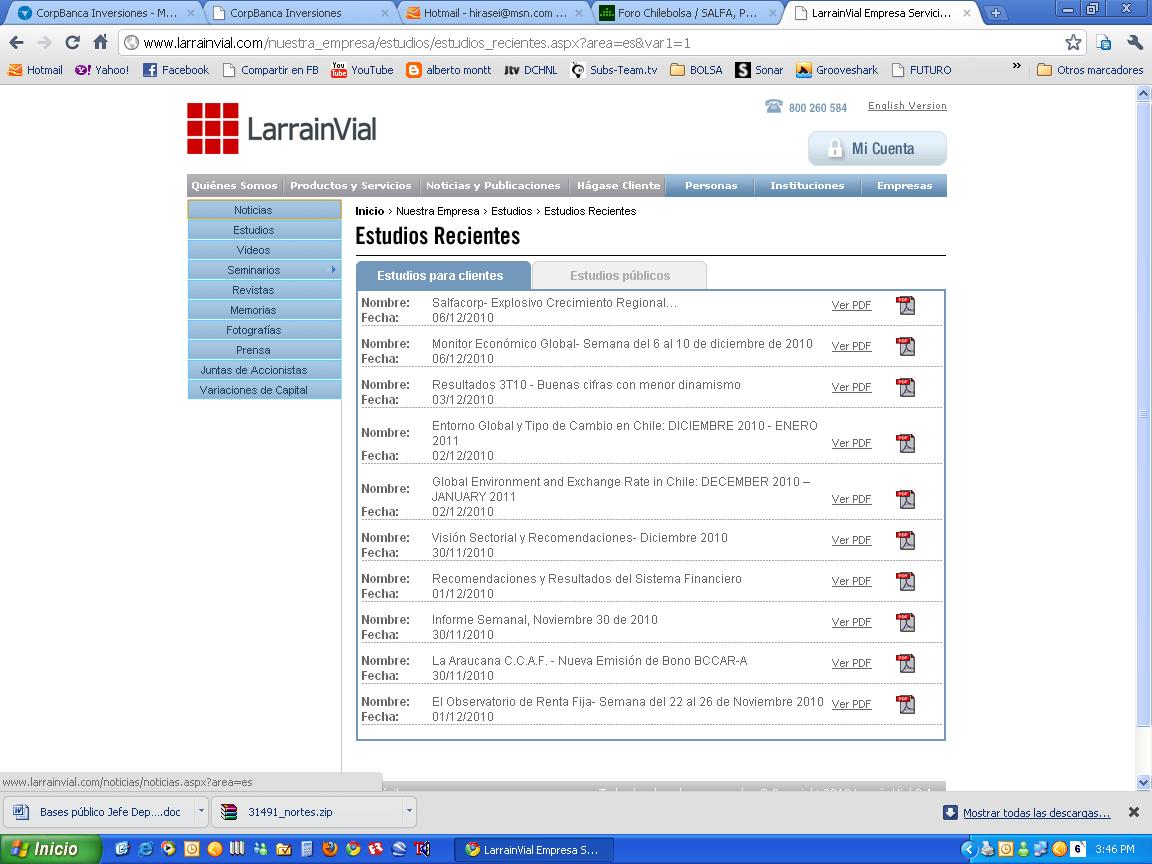
Task: Open a new browser tab
Action: tap(996, 12)
